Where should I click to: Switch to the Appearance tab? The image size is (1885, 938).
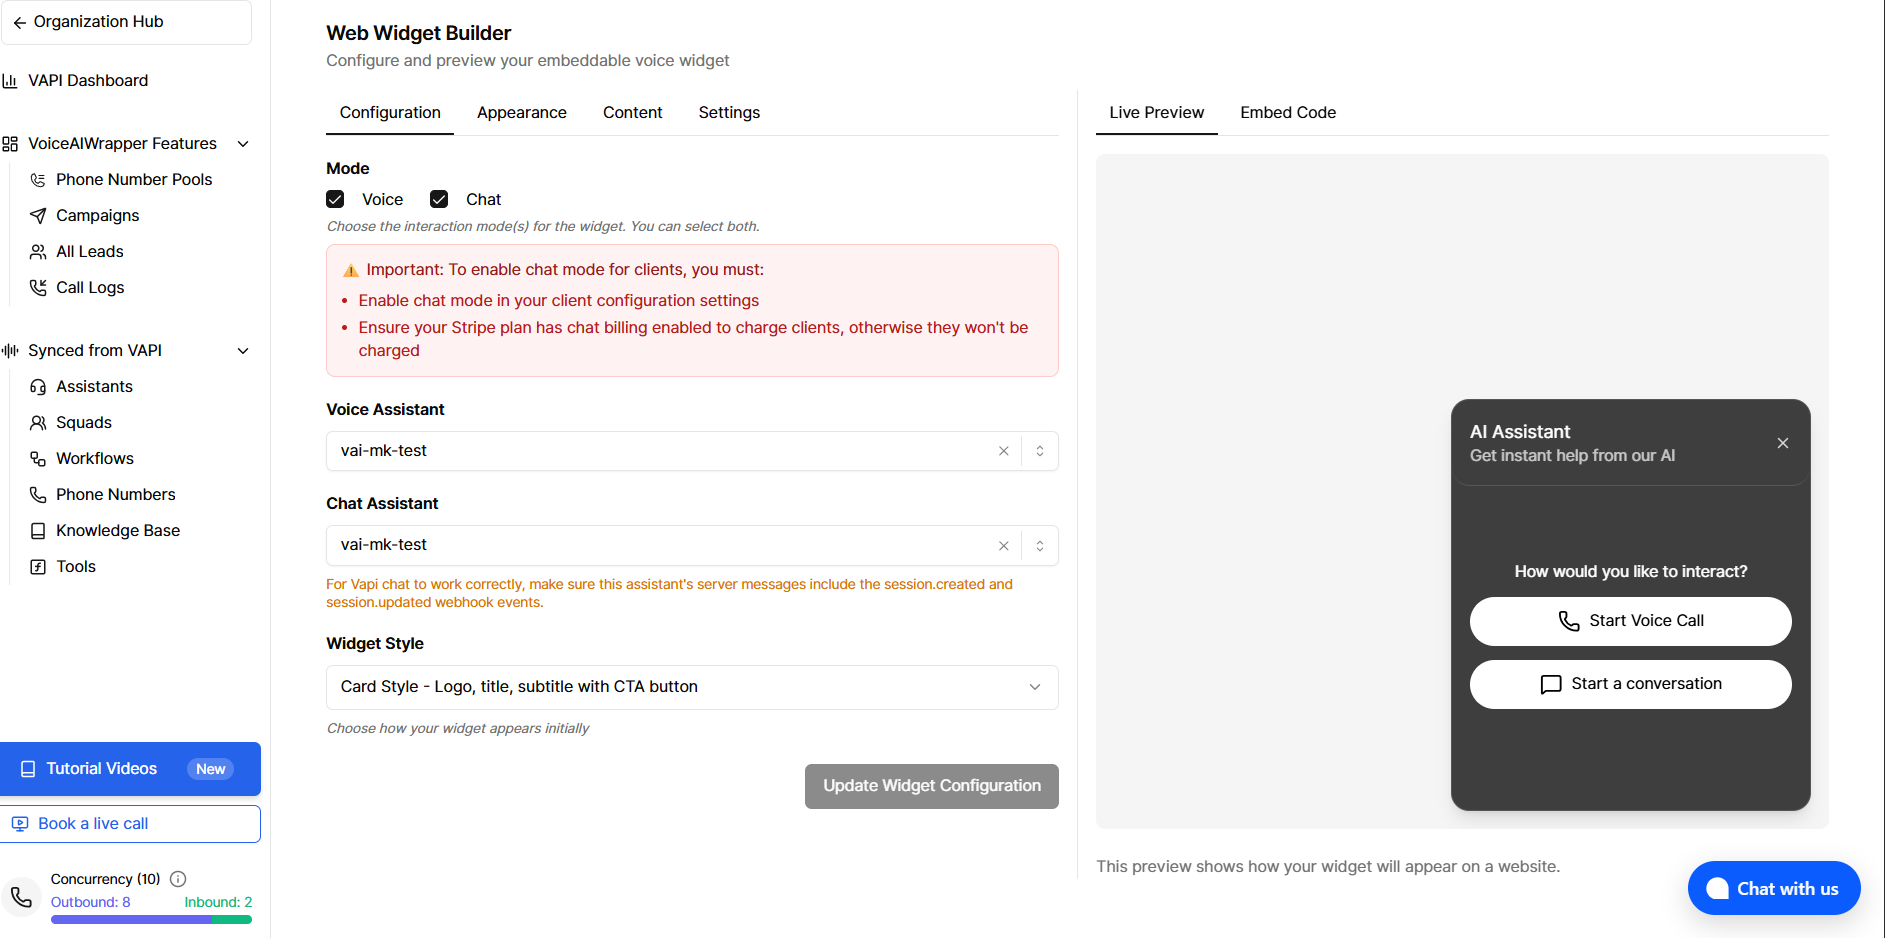(x=521, y=113)
